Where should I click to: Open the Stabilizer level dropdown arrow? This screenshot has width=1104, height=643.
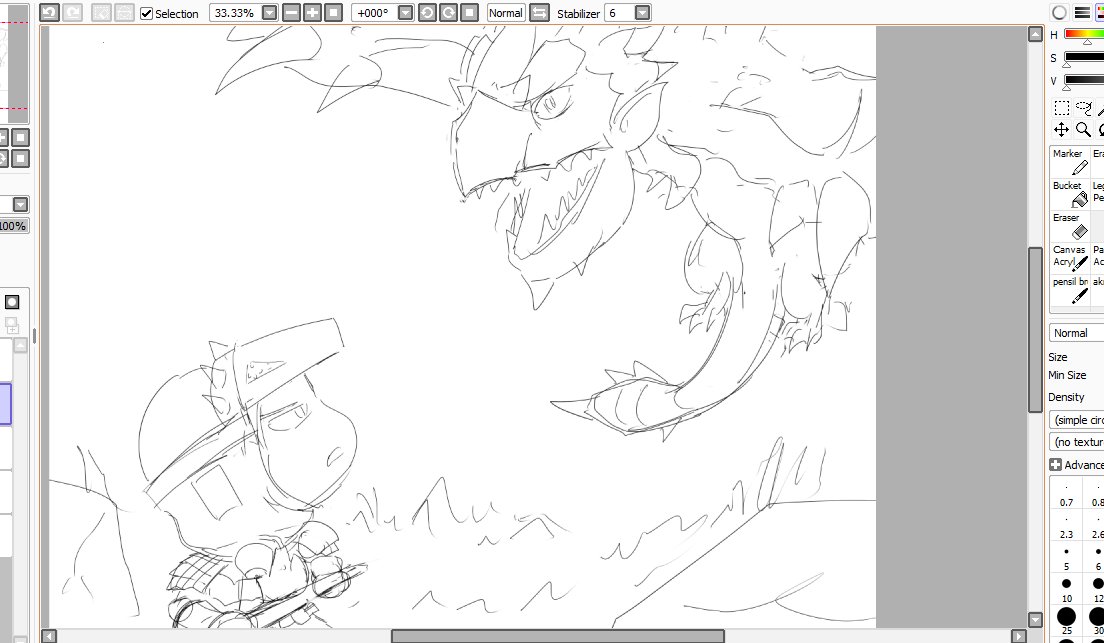click(x=643, y=13)
